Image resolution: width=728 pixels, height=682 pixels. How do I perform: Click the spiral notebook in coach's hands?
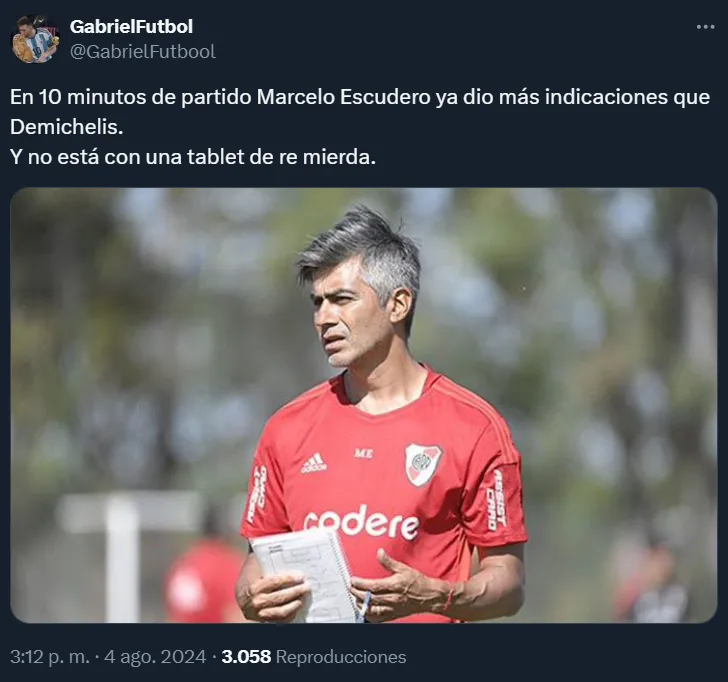pyautogui.click(x=307, y=575)
